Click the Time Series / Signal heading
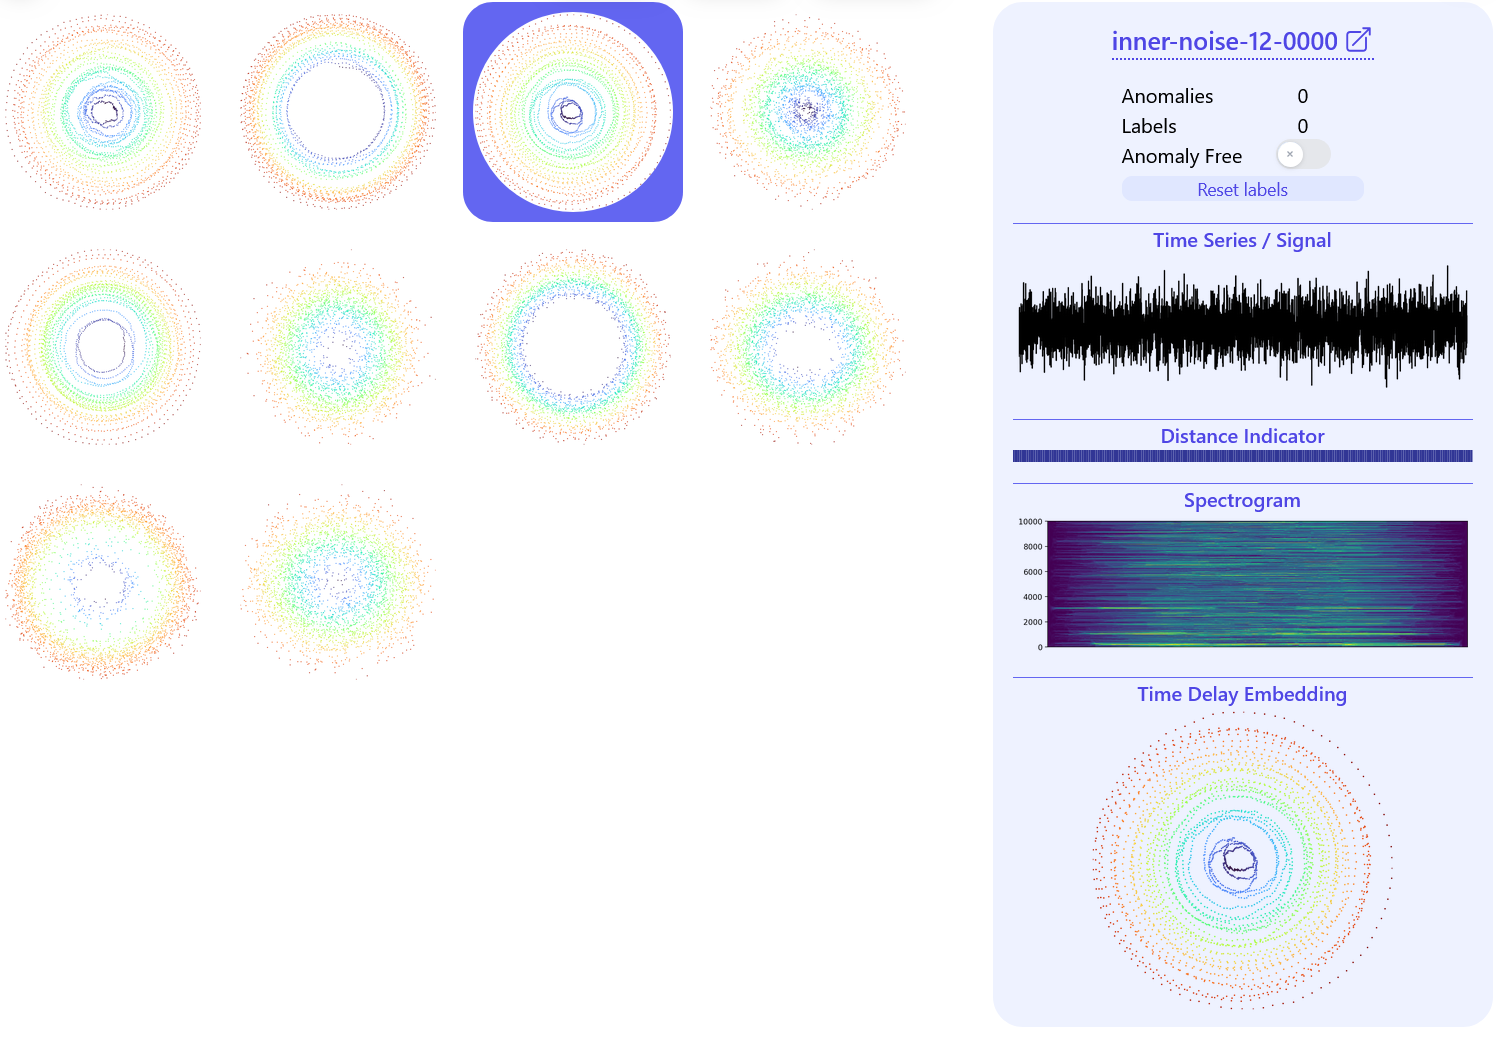 point(1242,241)
